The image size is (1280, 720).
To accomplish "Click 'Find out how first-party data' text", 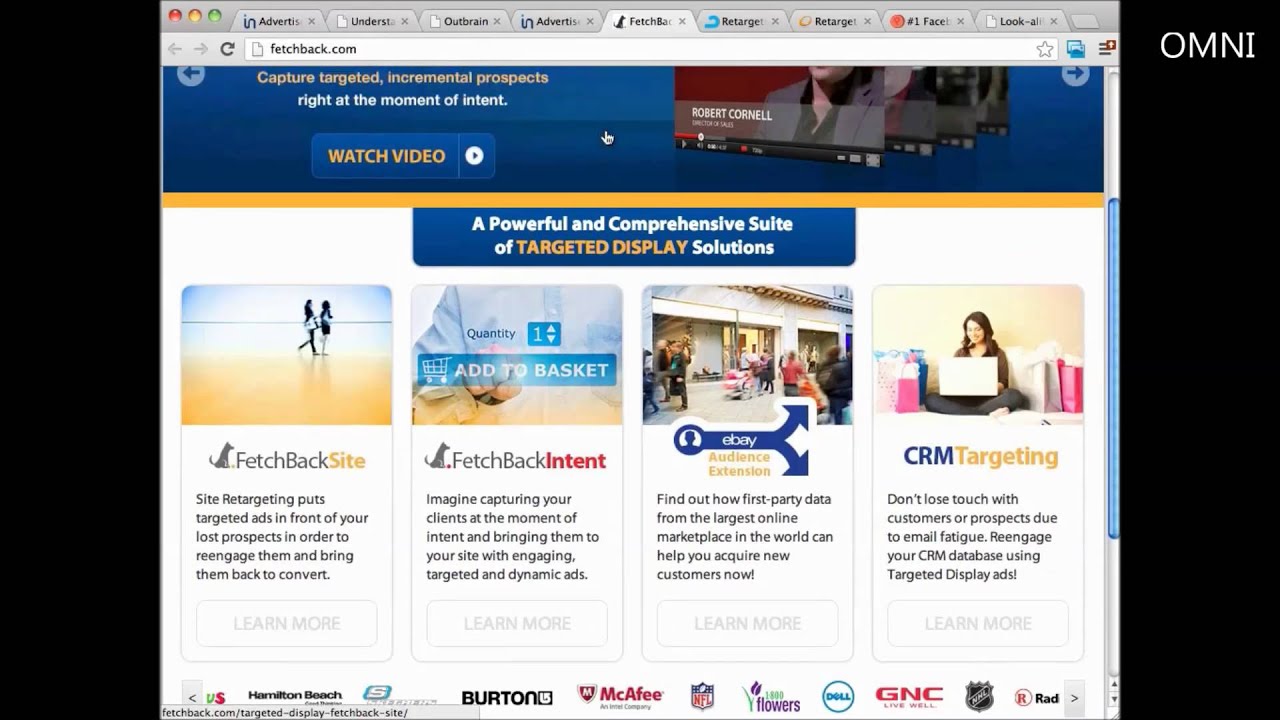I will click(745, 537).
